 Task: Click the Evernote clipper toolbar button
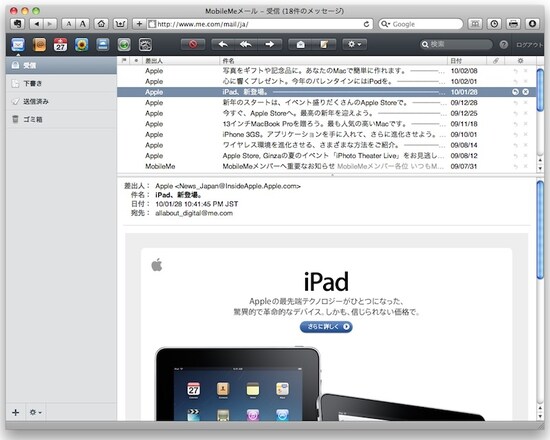tap(17, 24)
